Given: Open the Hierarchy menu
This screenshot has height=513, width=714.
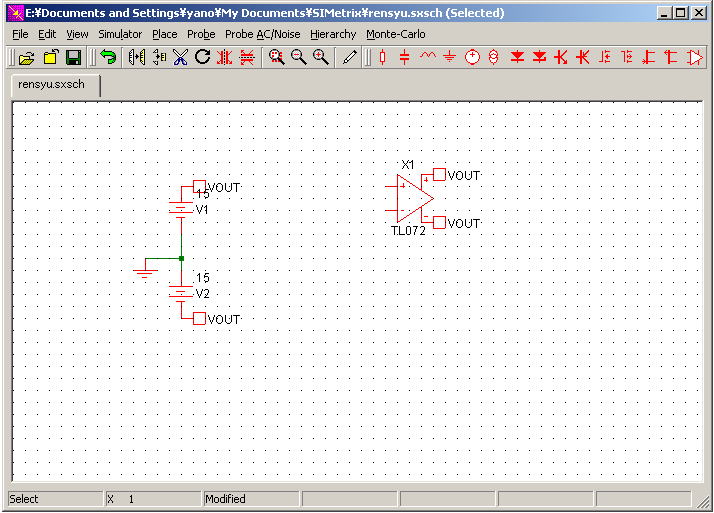Looking at the screenshot, I should pos(333,34).
